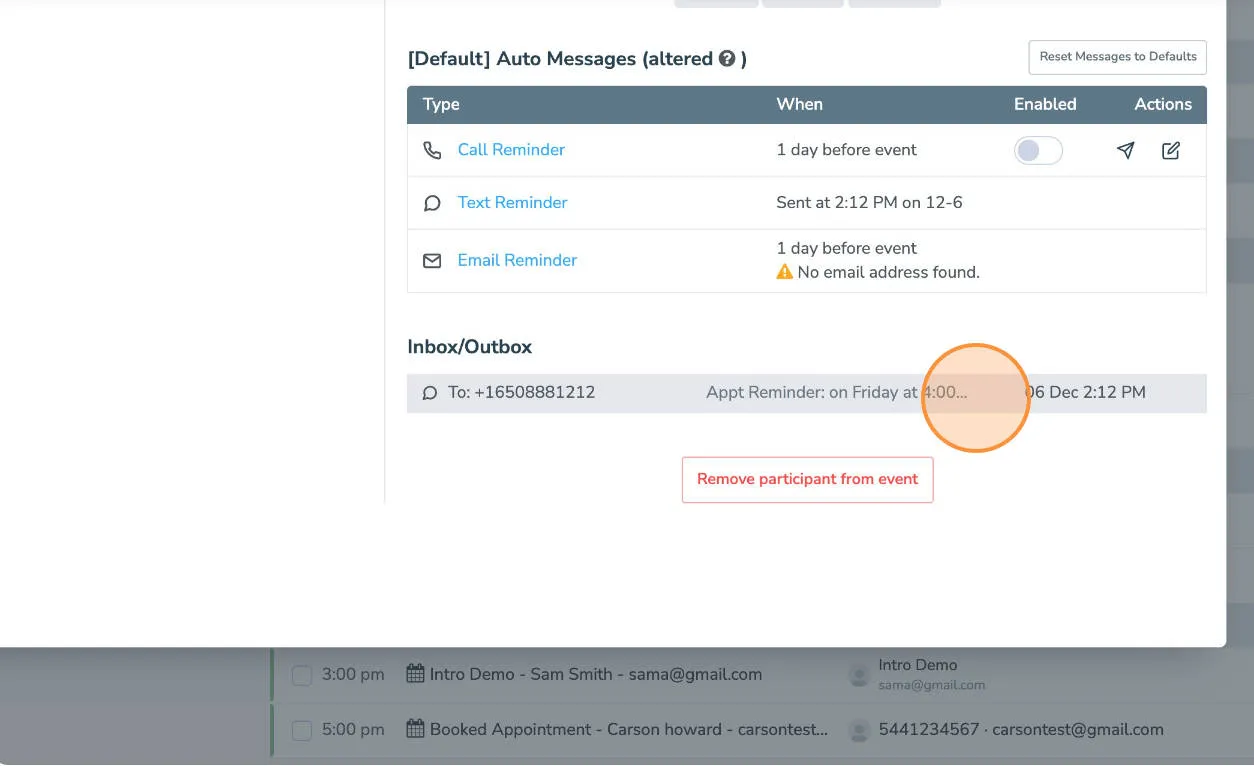
Task: Click the Call Reminder phone icon
Action: pos(431,149)
